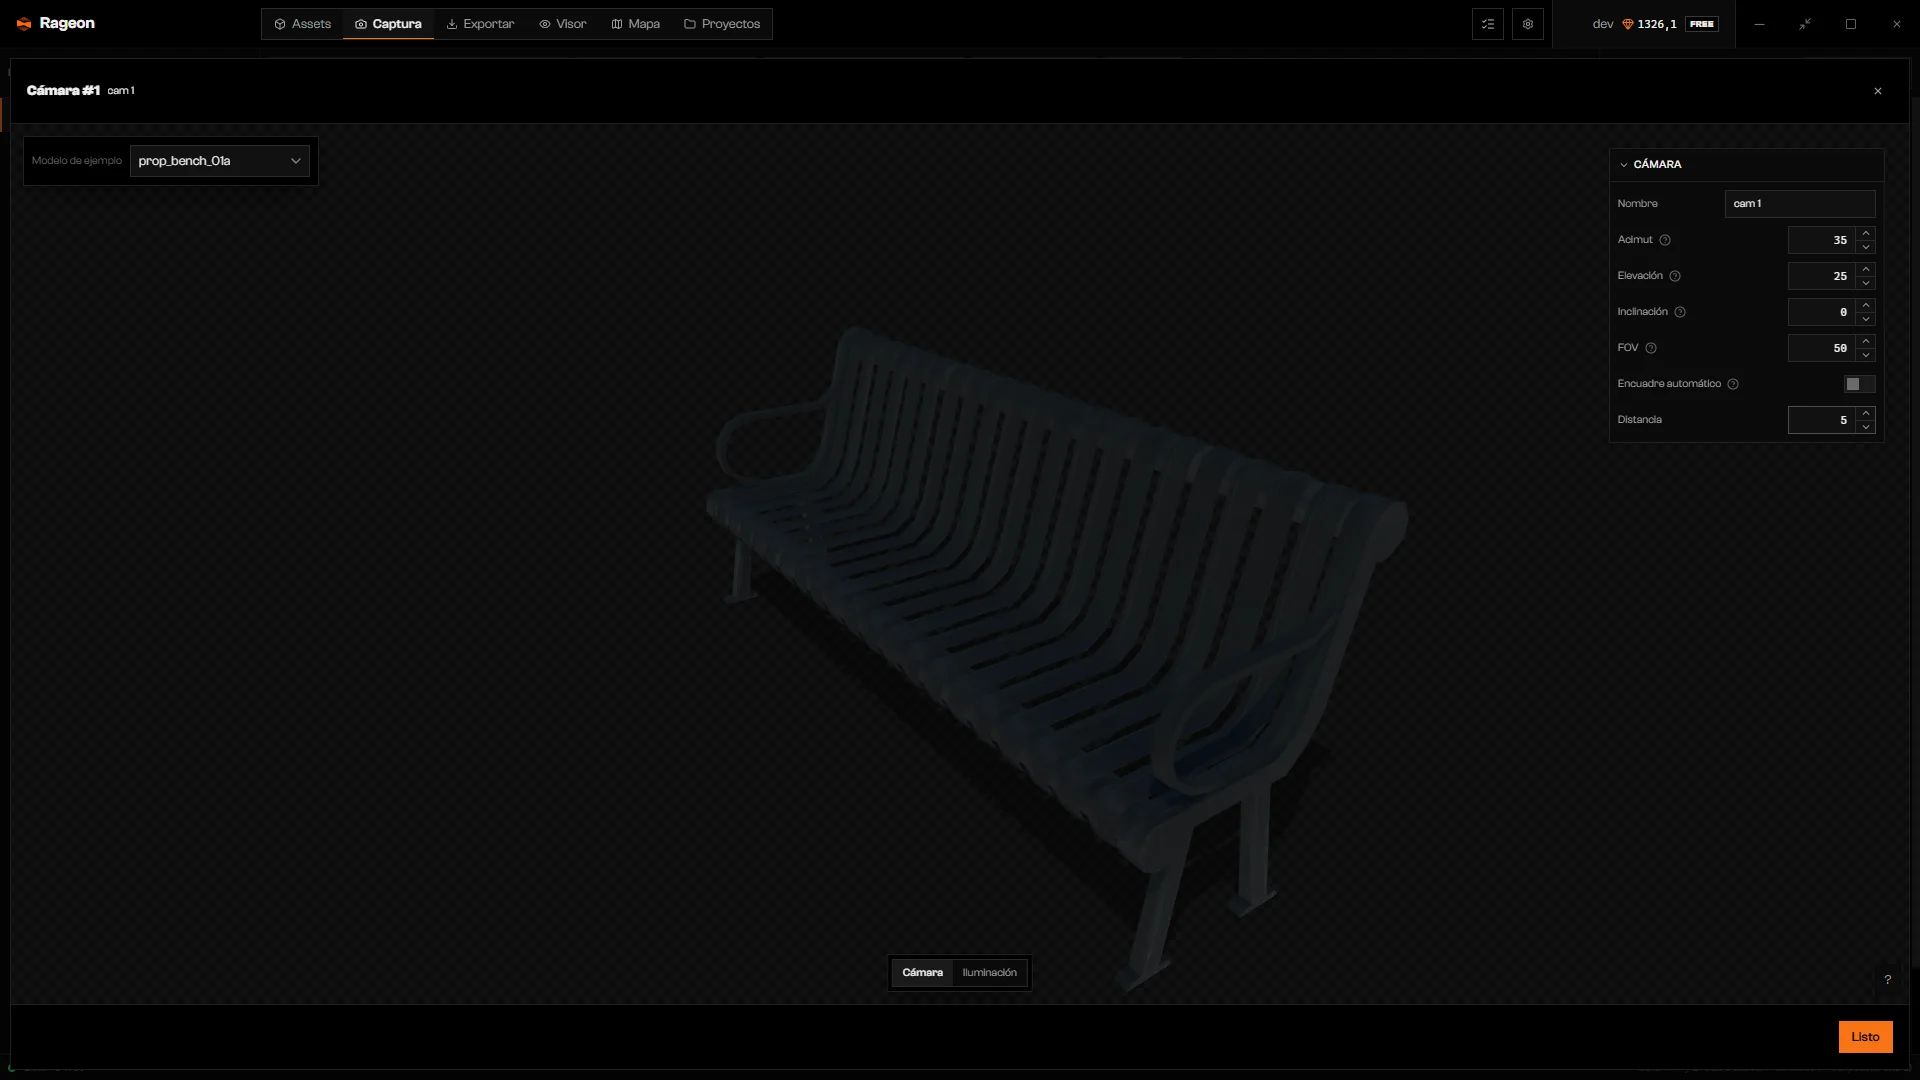Toggle Encuadre automático switch
The height and width of the screenshot is (1080, 1920).
coord(1860,384)
